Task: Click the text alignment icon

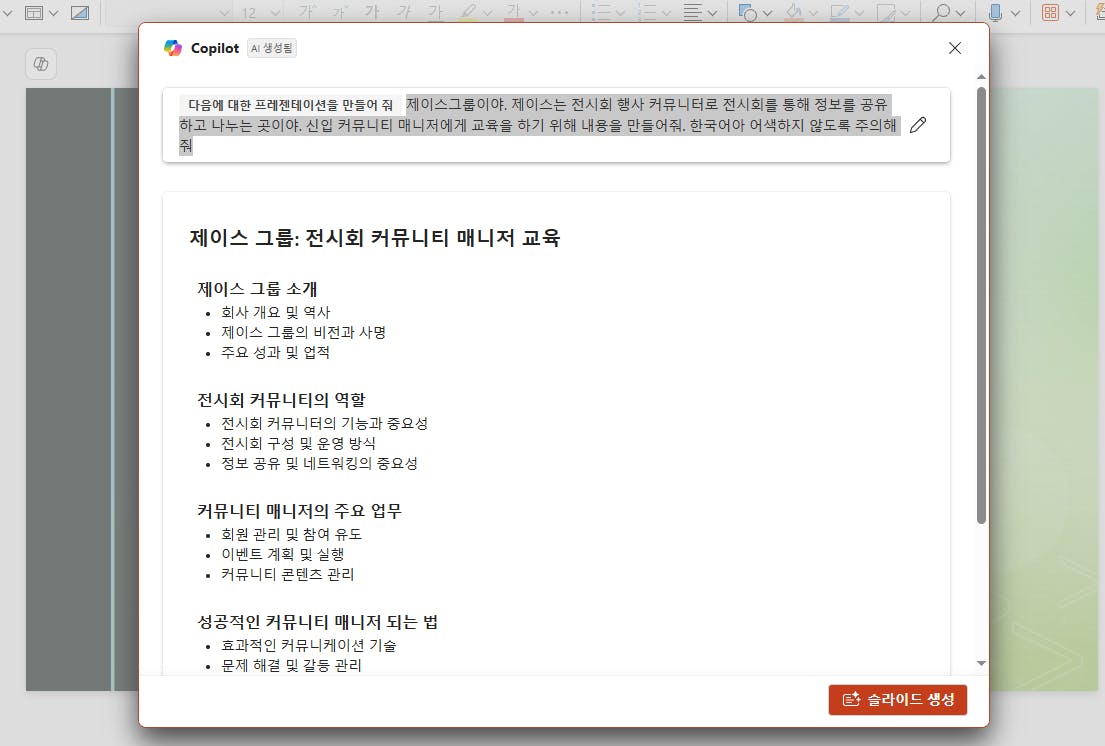Action: (x=693, y=13)
